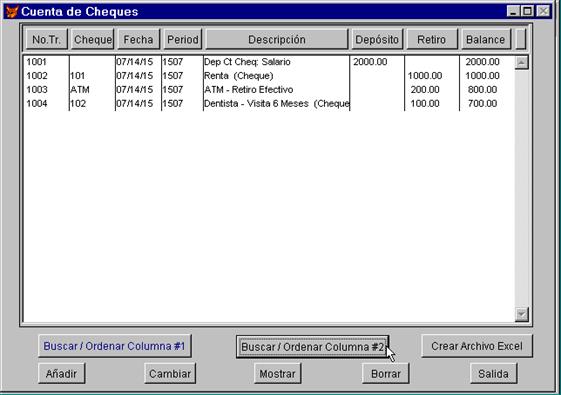
Task: Click the Balance column header
Action: click(x=486, y=39)
